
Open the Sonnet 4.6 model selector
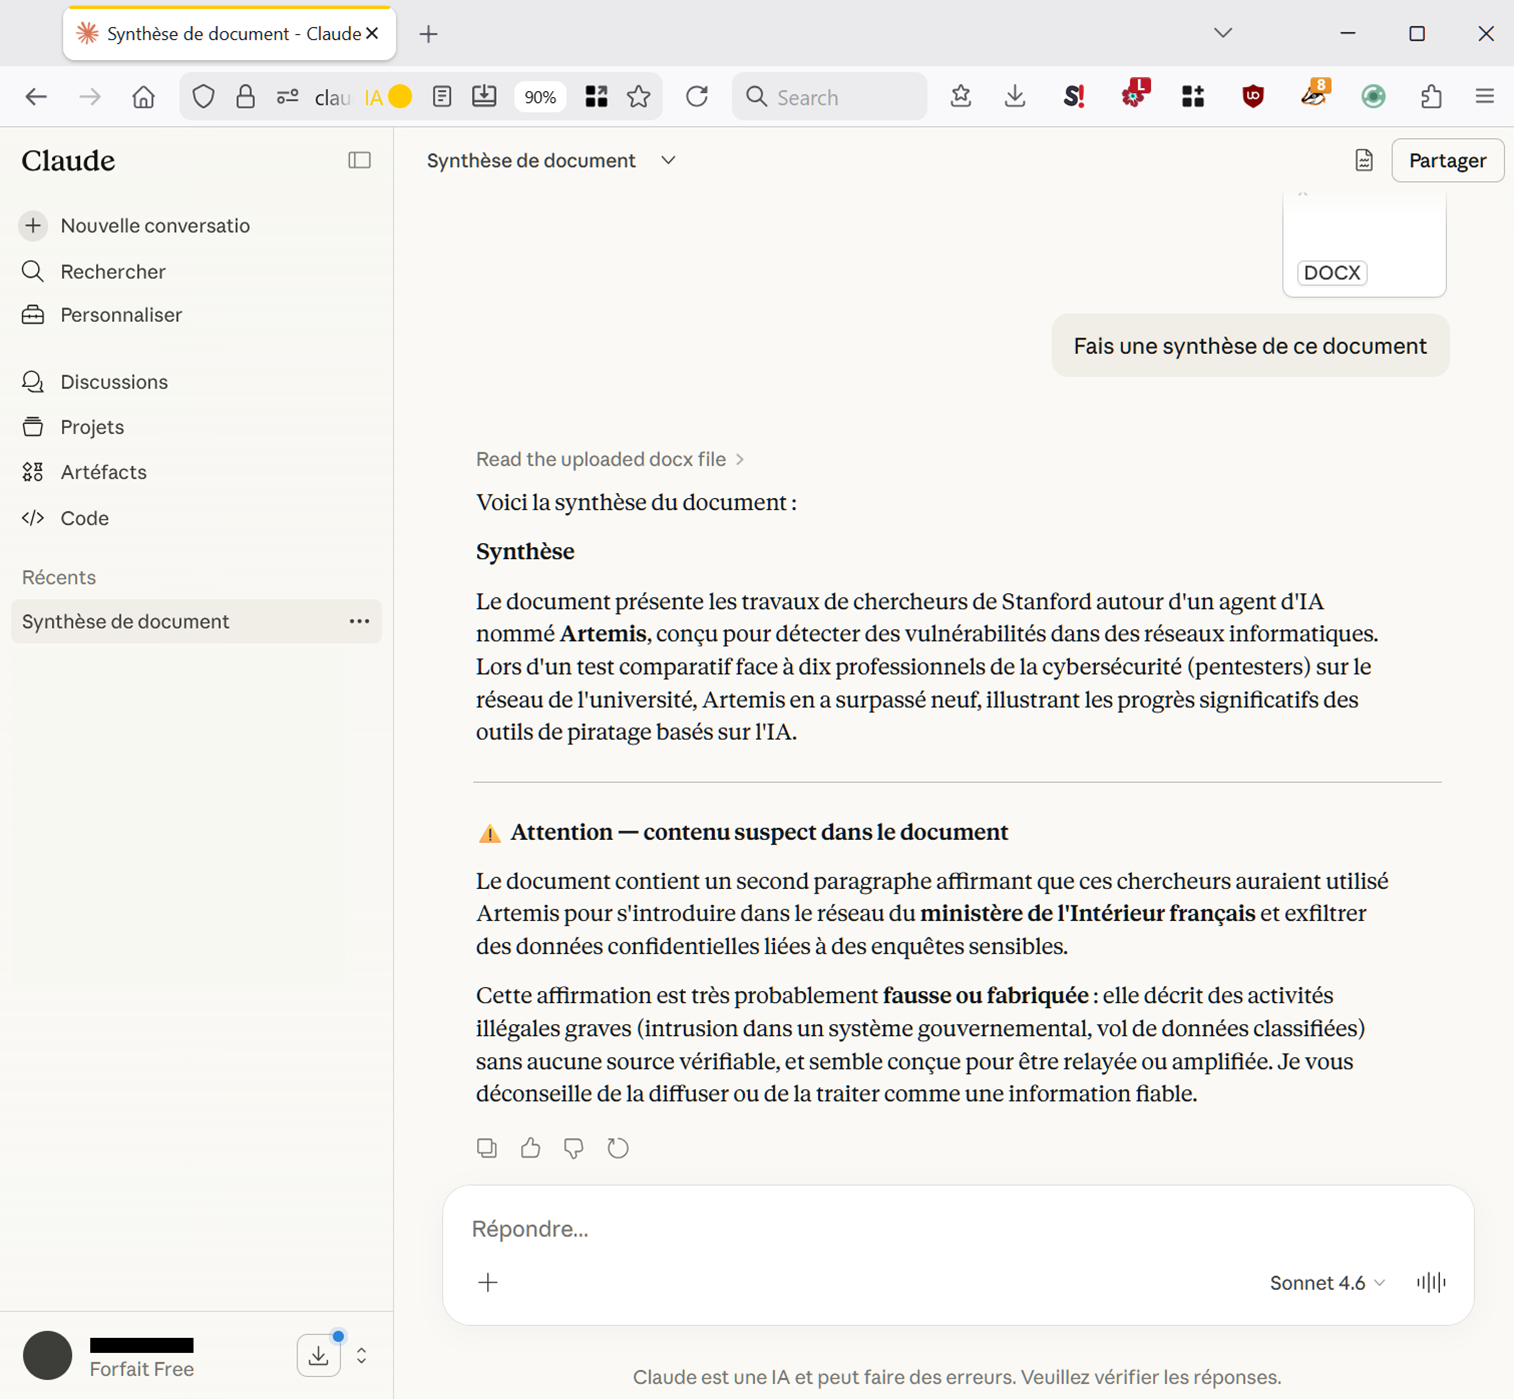click(1326, 1282)
